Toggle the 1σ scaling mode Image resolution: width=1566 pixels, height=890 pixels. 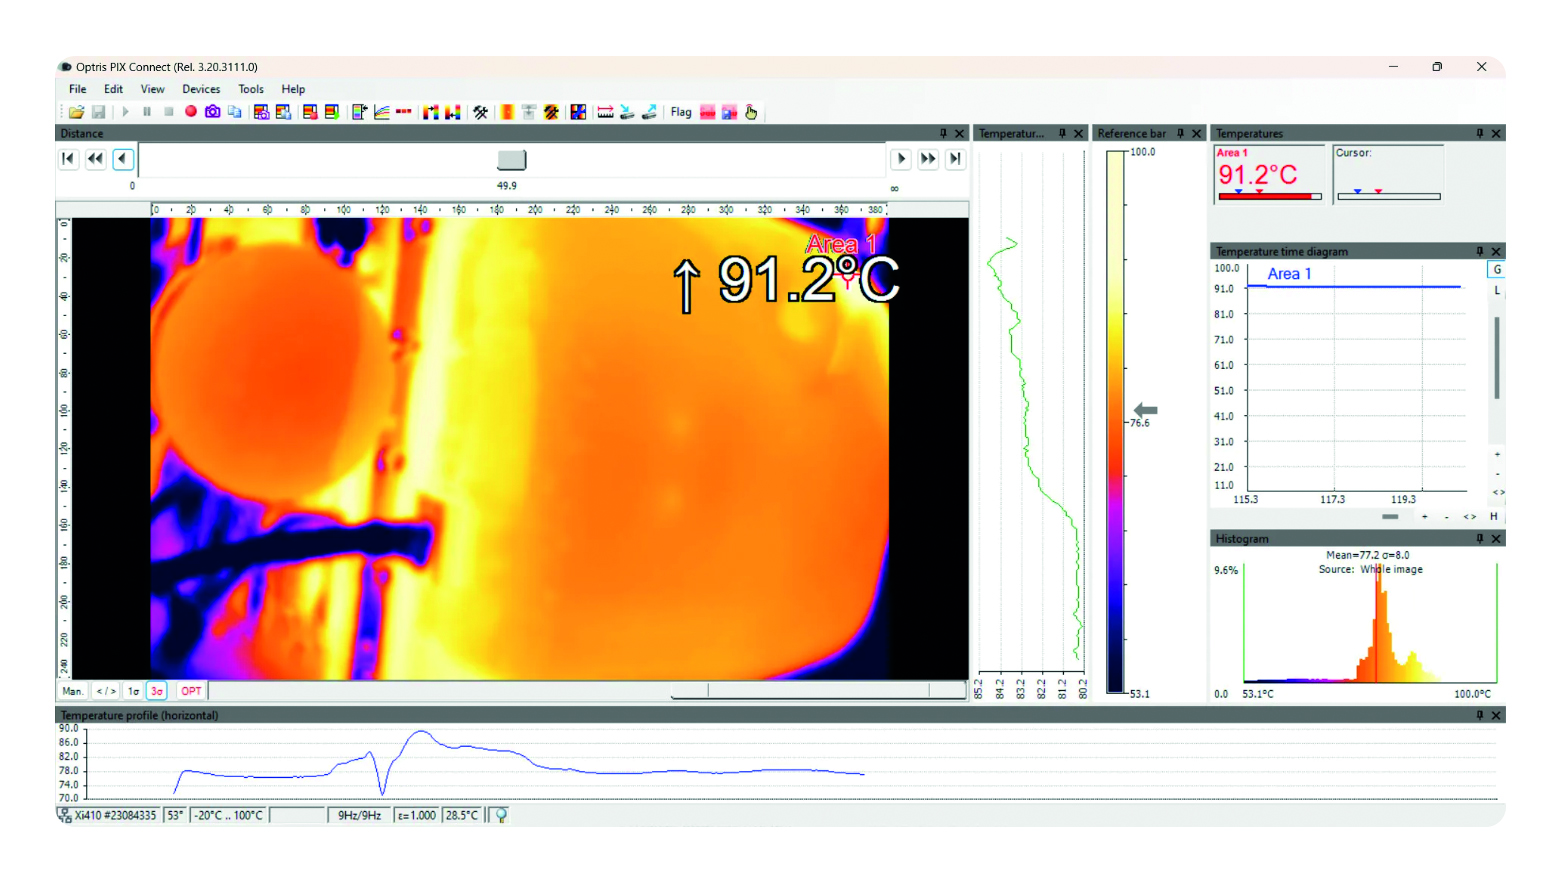[133, 691]
